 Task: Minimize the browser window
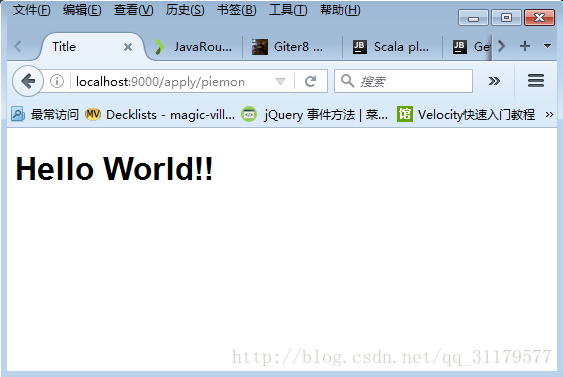(473, 18)
